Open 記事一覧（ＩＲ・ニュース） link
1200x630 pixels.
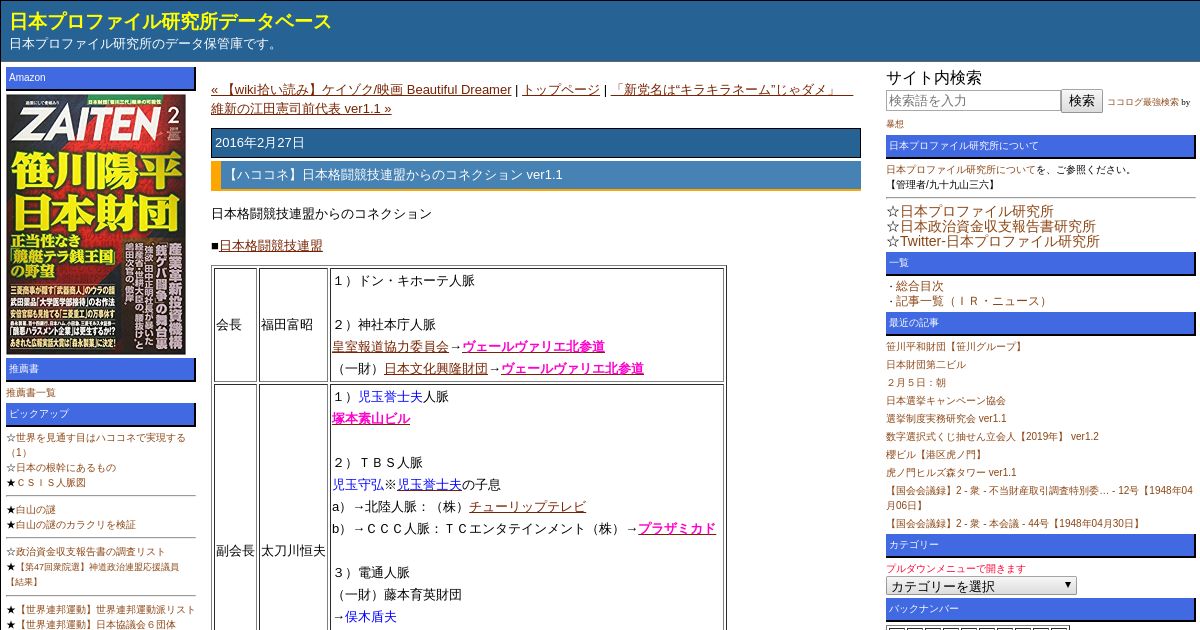pyautogui.click(x=972, y=301)
